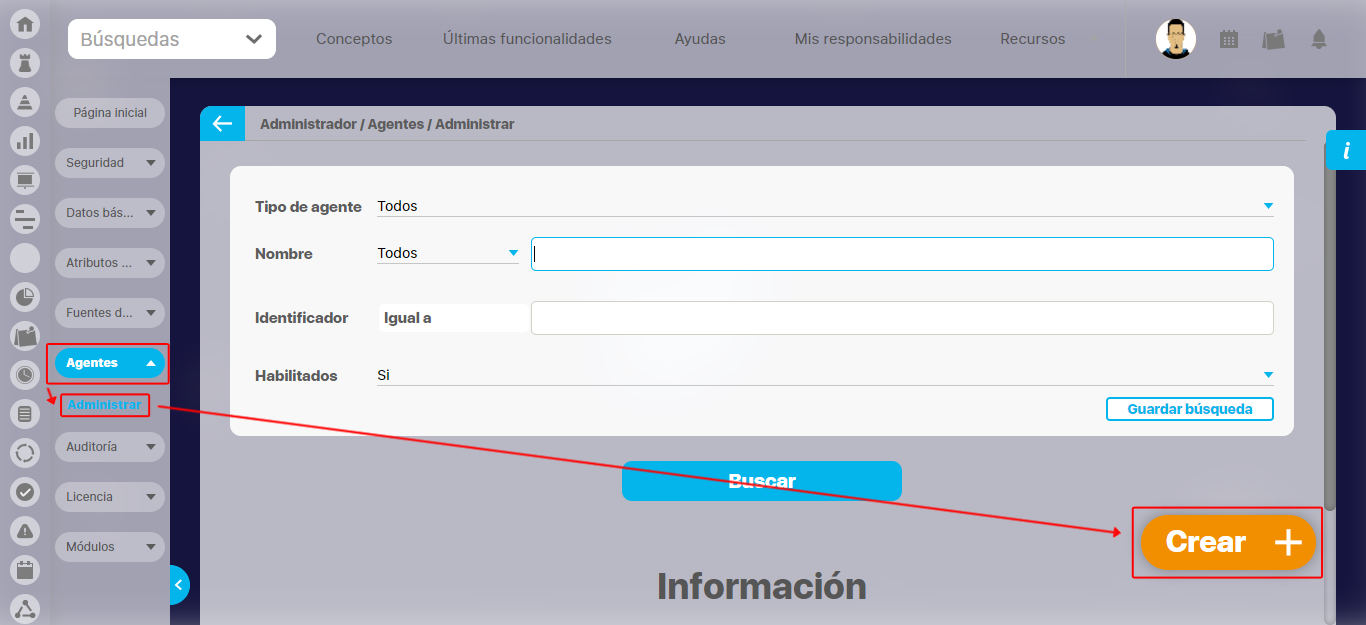Viewport: 1366px width, 625px height.
Task: Click the home icon in left sidebar
Action: 25,24
